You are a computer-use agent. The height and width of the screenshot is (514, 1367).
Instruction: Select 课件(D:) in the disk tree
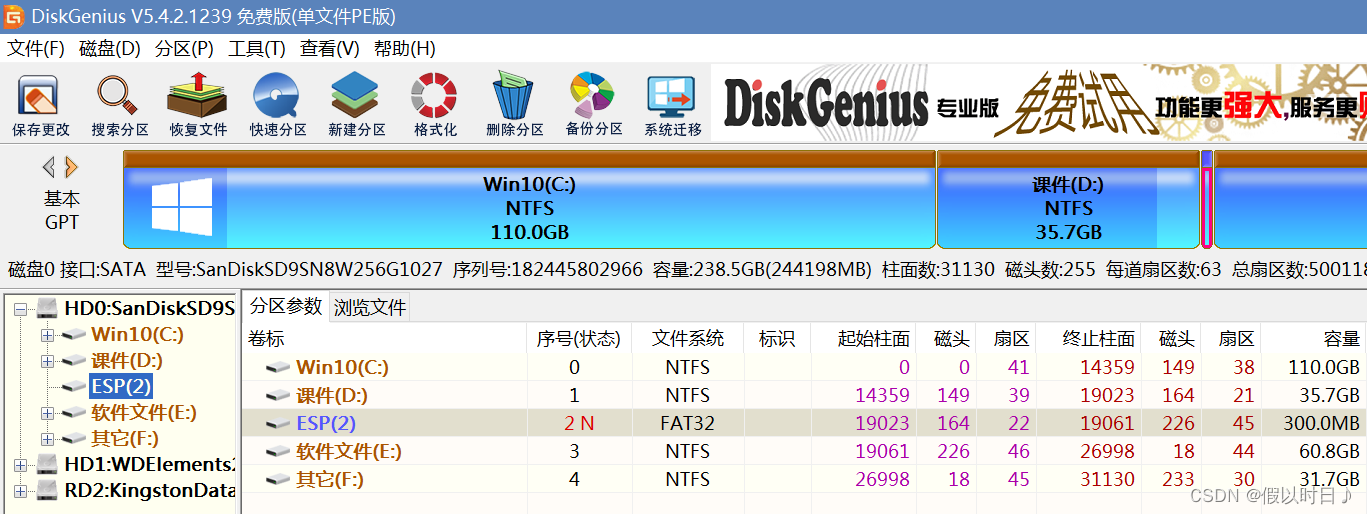[127, 360]
